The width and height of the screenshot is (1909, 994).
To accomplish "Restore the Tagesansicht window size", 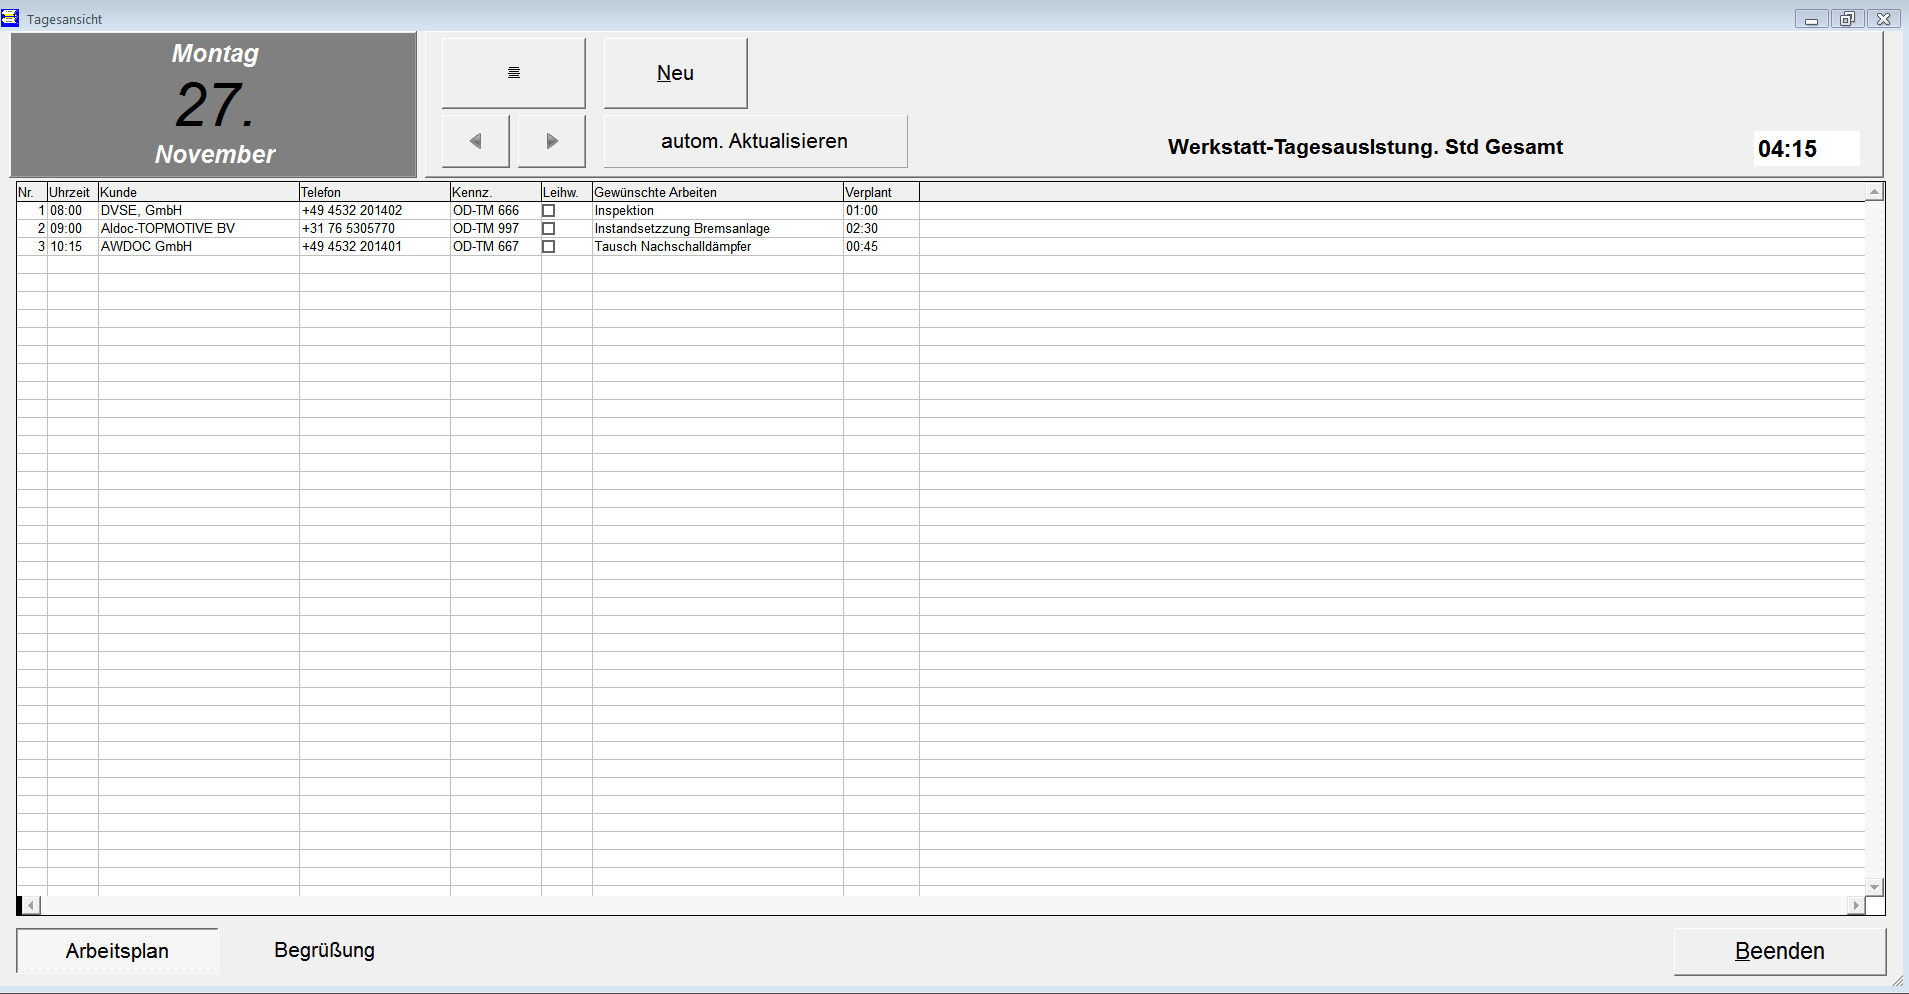I will click(1847, 19).
